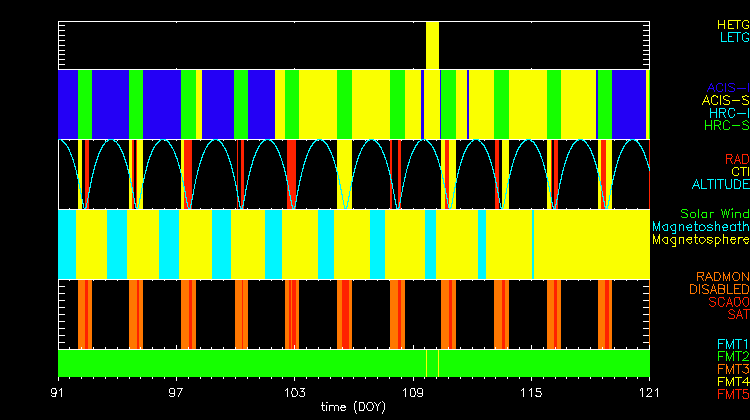
Task: Click the yellow HETG bar in top panel
Action: click(x=432, y=45)
